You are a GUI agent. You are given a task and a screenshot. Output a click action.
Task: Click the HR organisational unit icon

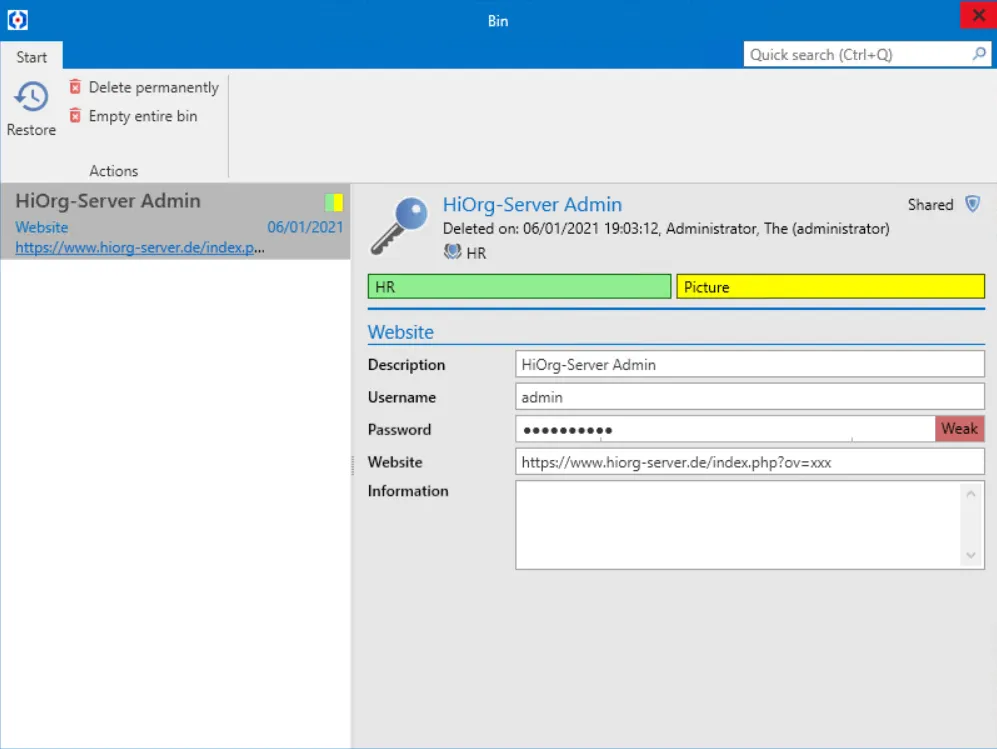click(x=452, y=252)
